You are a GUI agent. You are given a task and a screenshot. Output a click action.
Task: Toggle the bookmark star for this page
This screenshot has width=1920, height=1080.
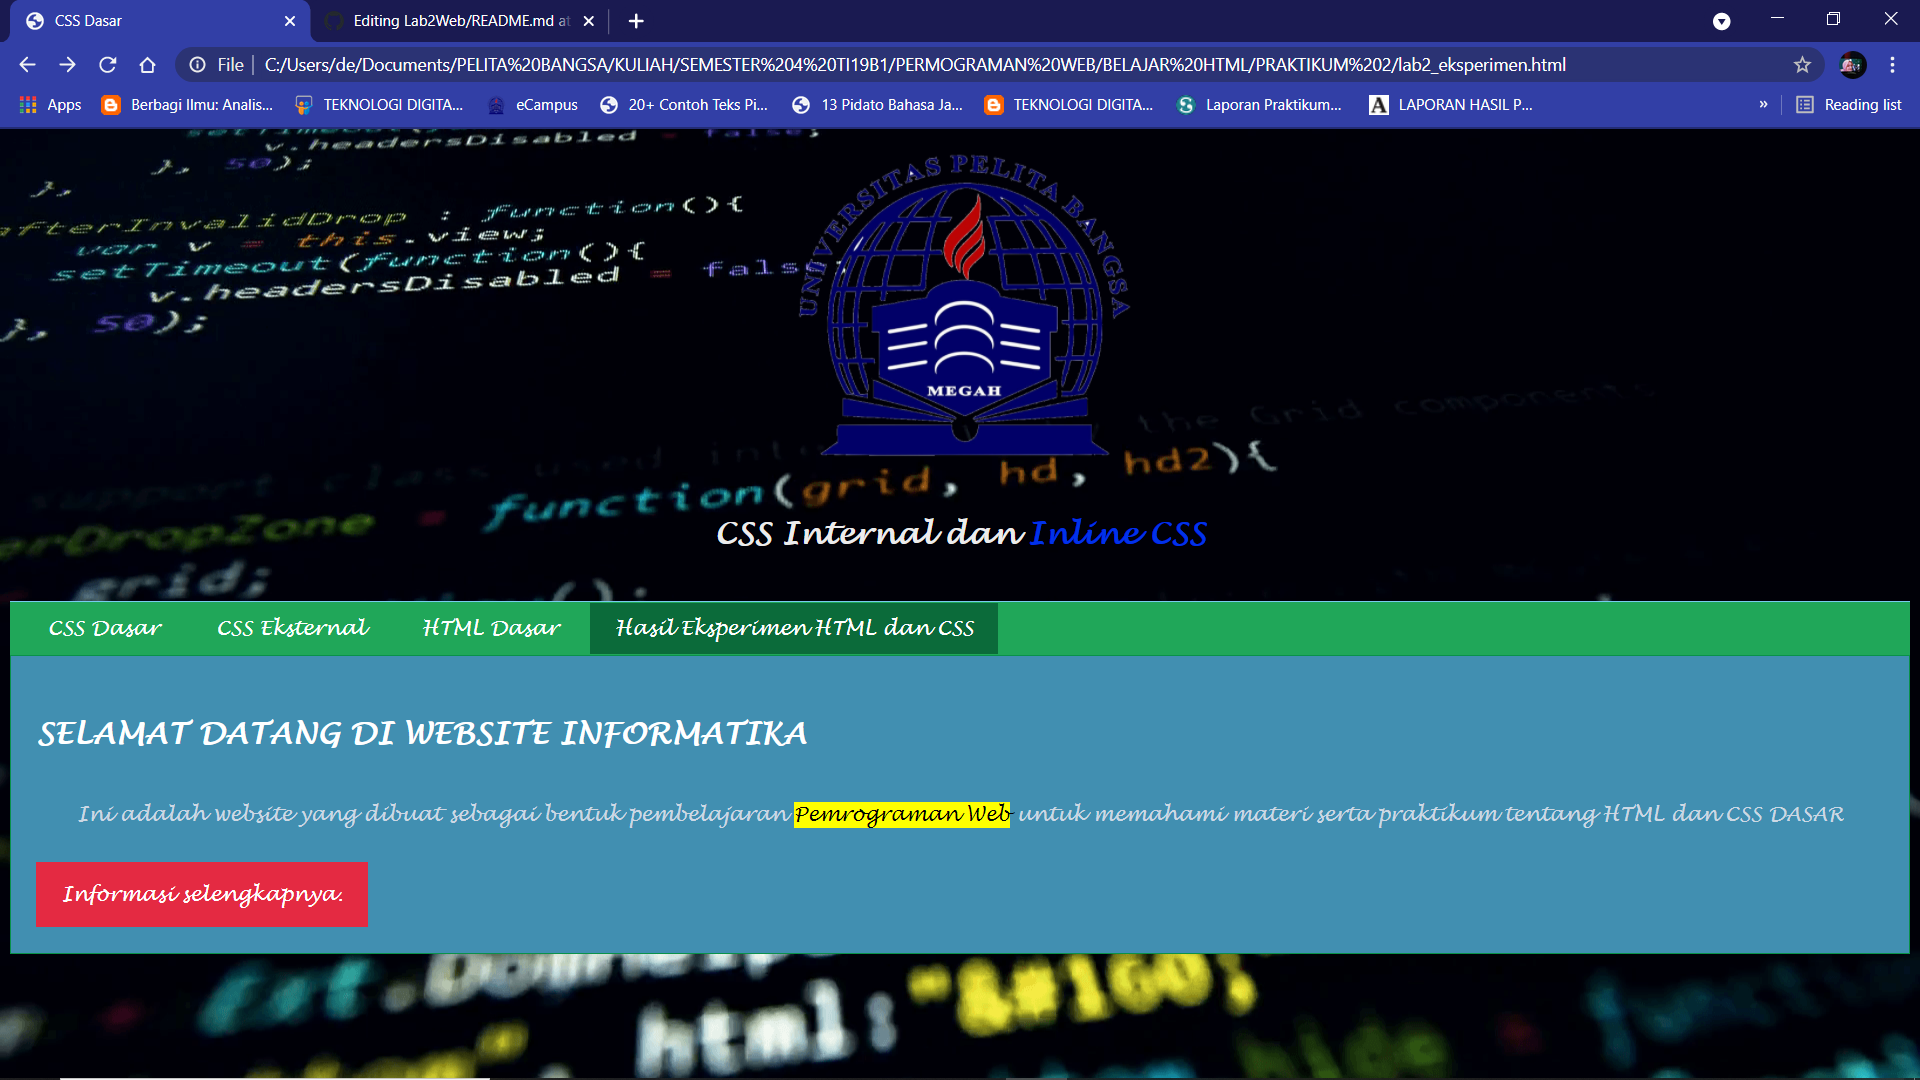[x=1803, y=64]
